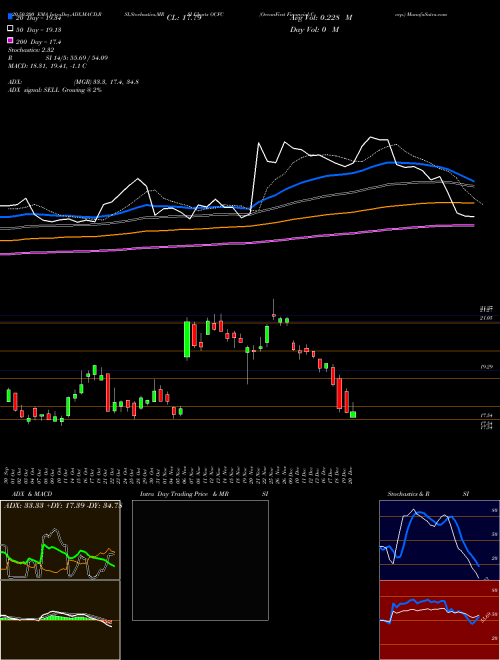This screenshot has height=660, width=500.
Task: Click the red-background RSI chart panel
Action: point(439,620)
